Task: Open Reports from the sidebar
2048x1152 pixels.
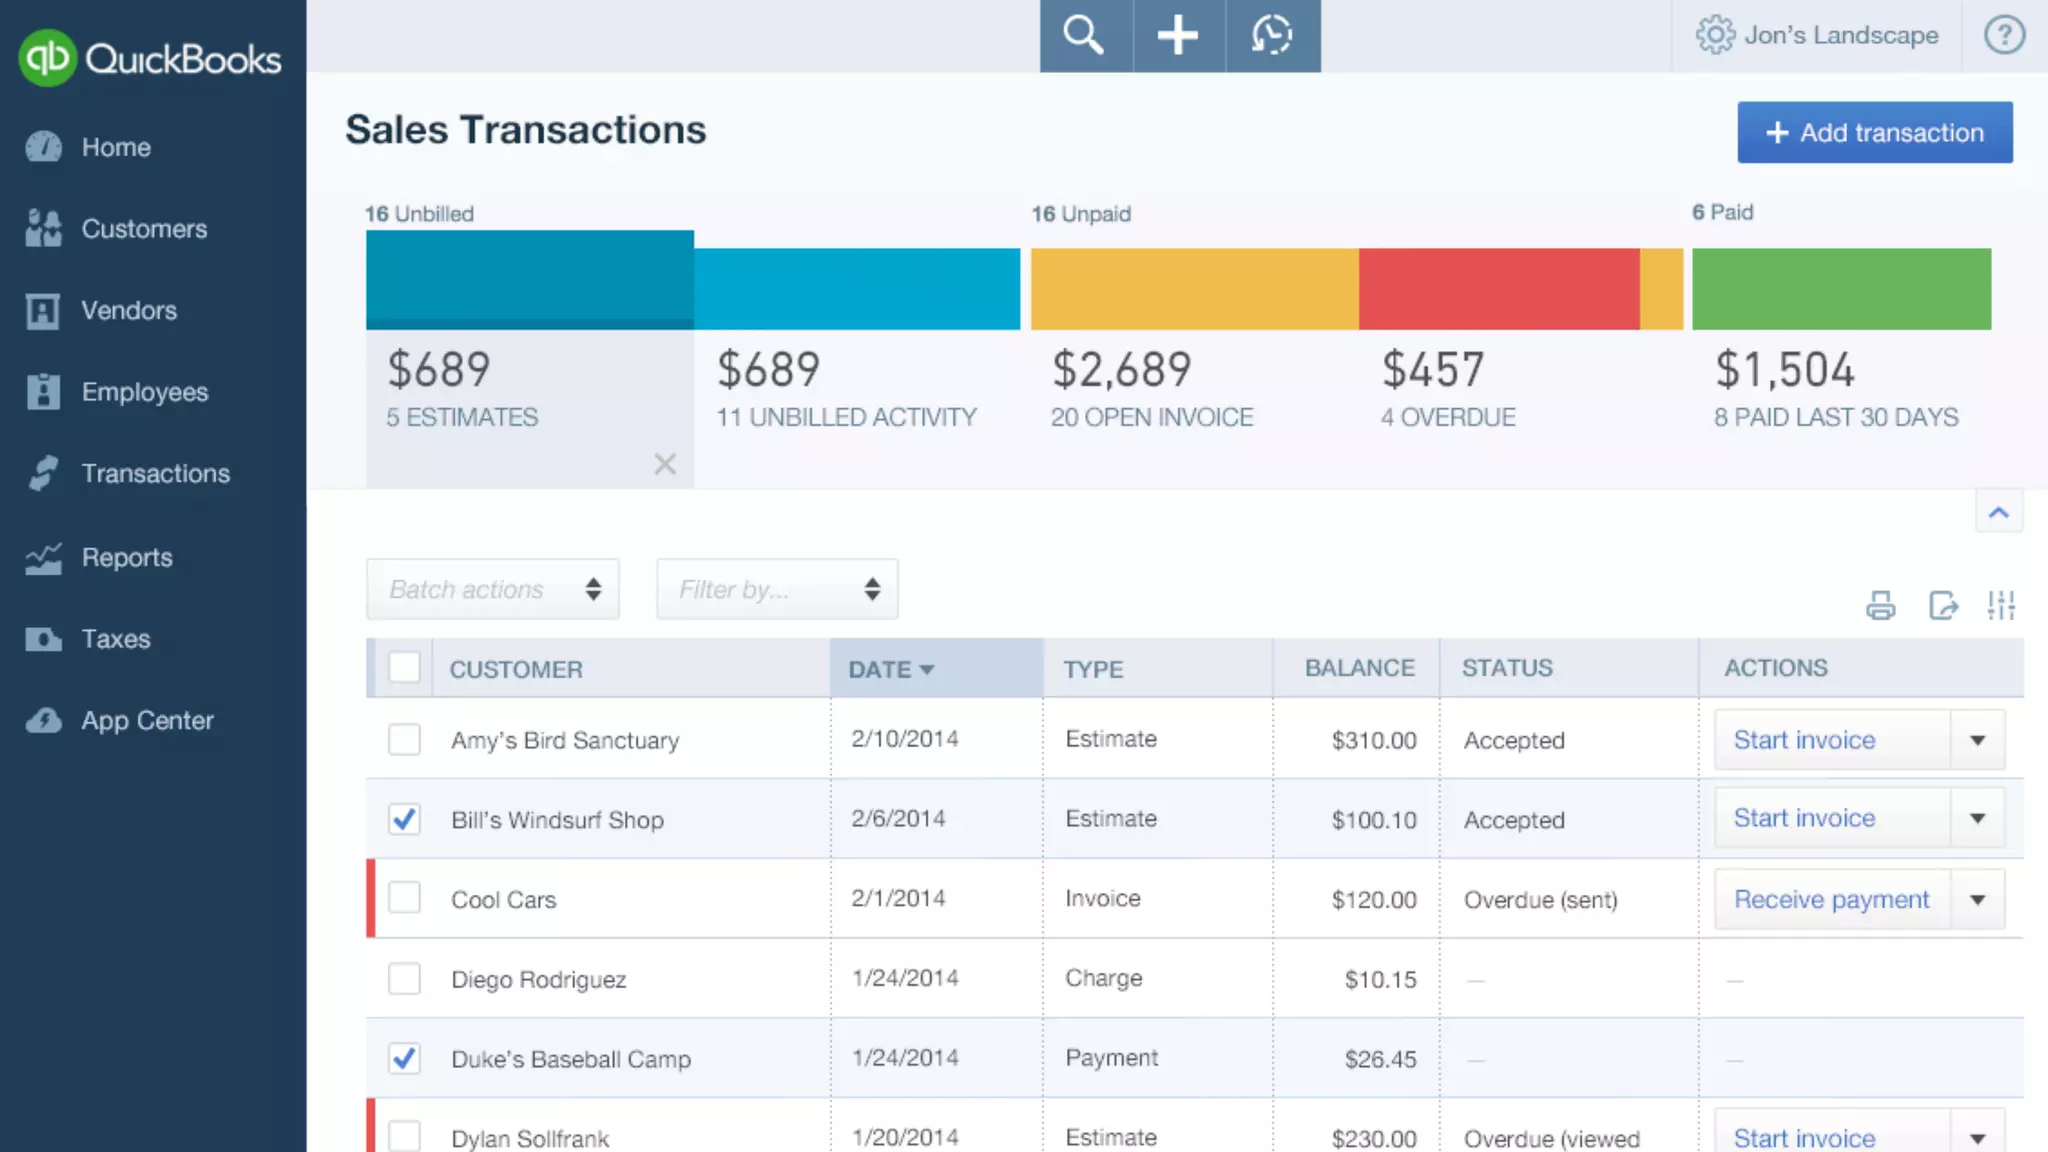Action: [x=127, y=557]
